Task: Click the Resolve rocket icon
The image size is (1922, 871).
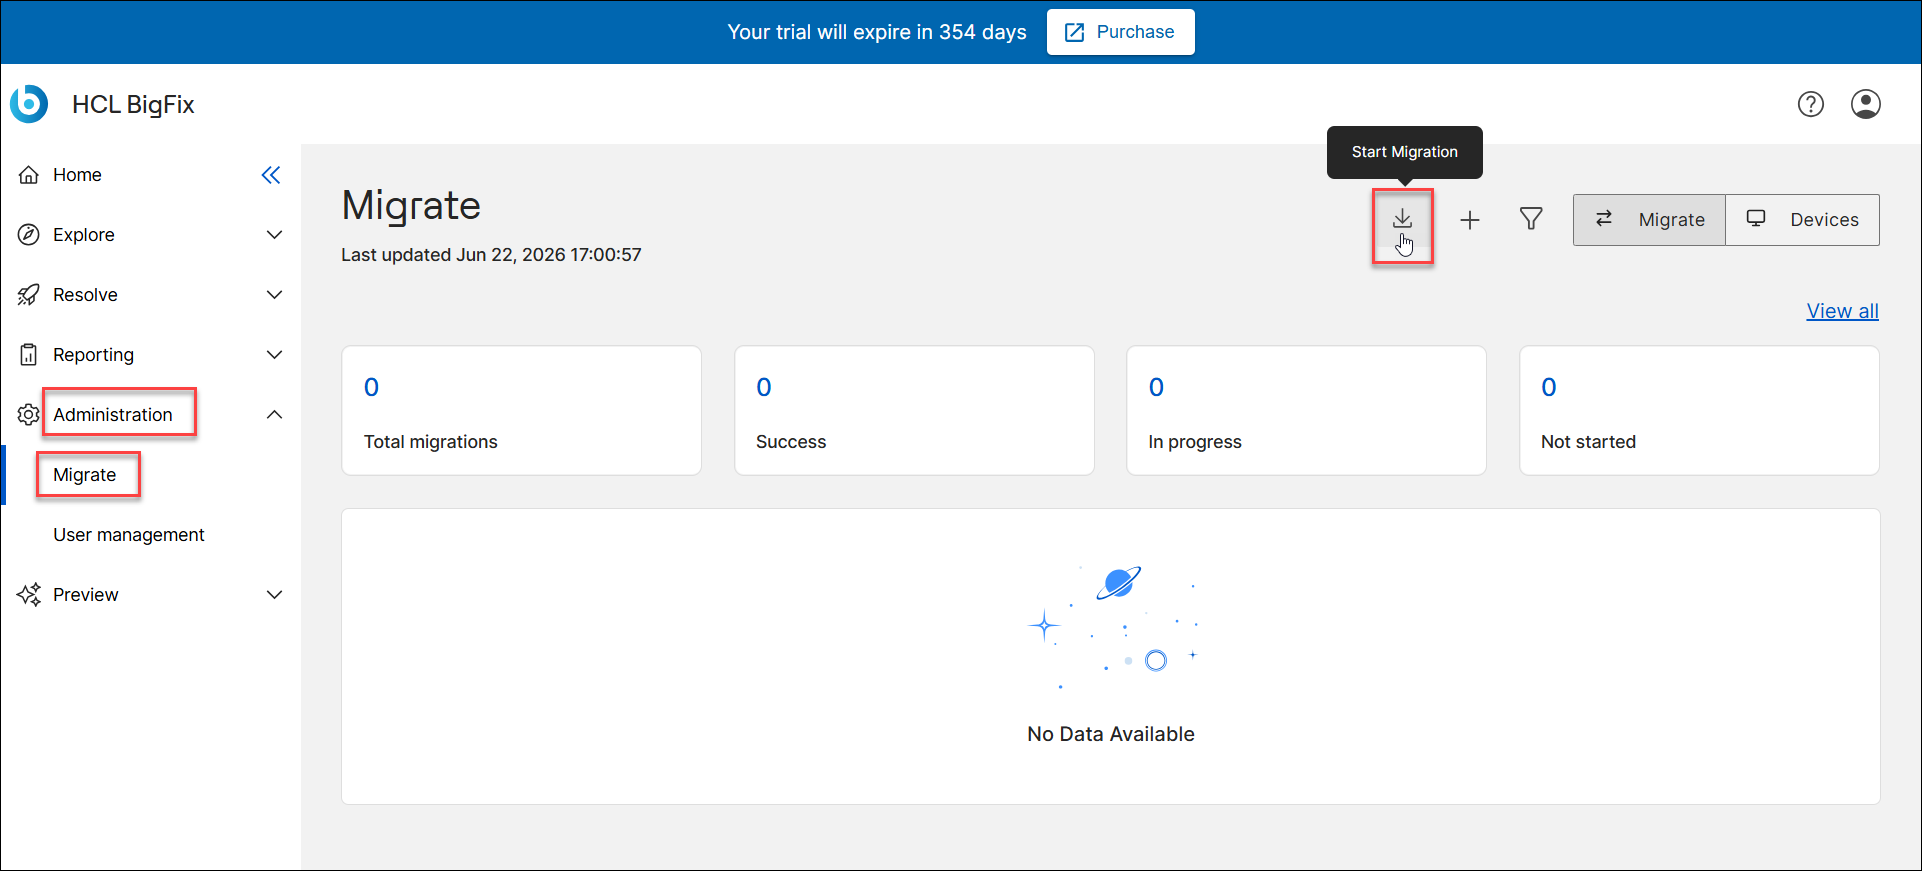Action: [29, 295]
